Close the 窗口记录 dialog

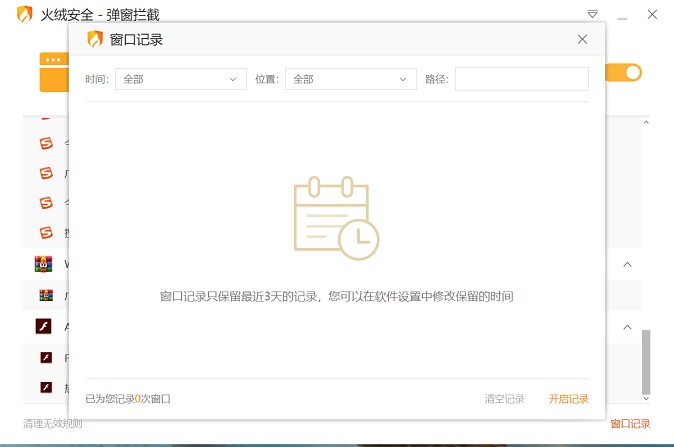point(582,39)
